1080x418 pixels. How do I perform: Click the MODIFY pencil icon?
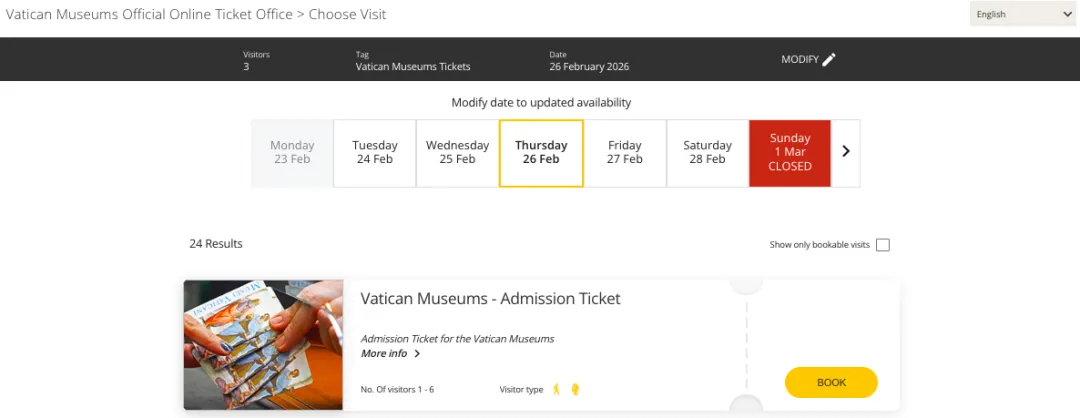click(x=829, y=59)
